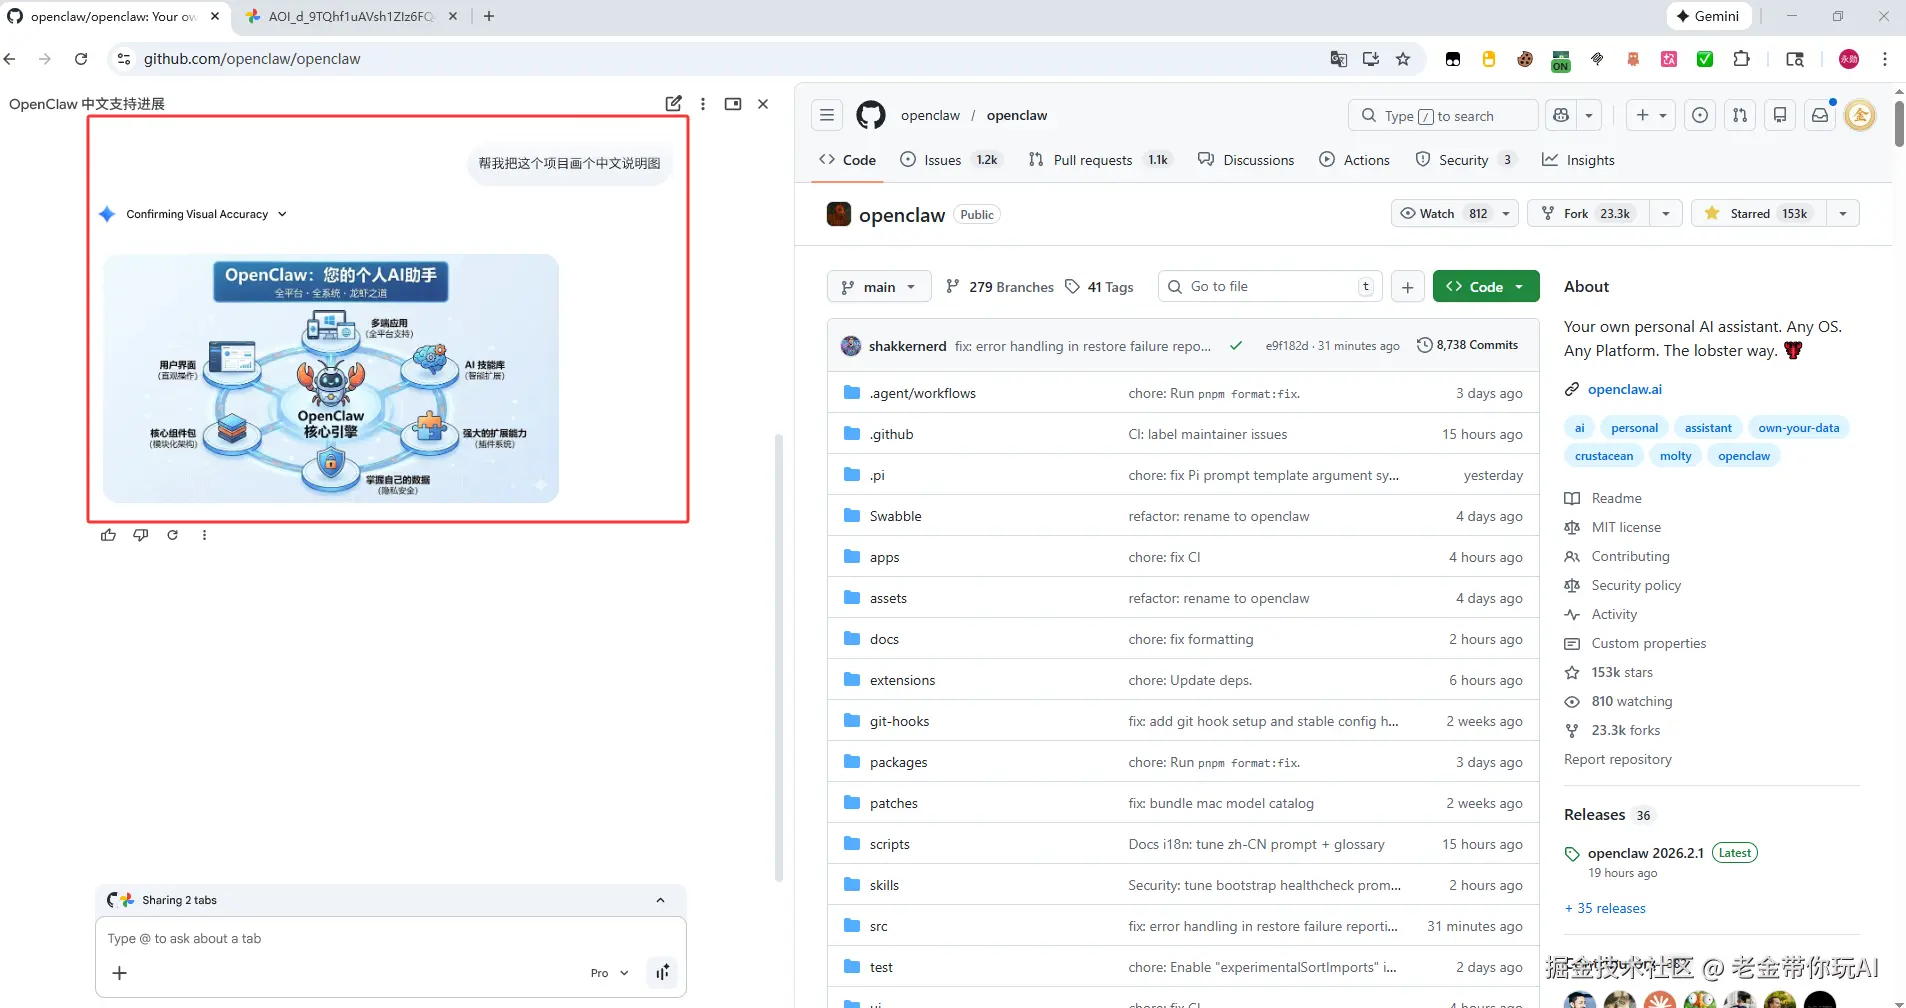
Task: Expand the Copilot dropdown arrow
Action: tap(1589, 115)
